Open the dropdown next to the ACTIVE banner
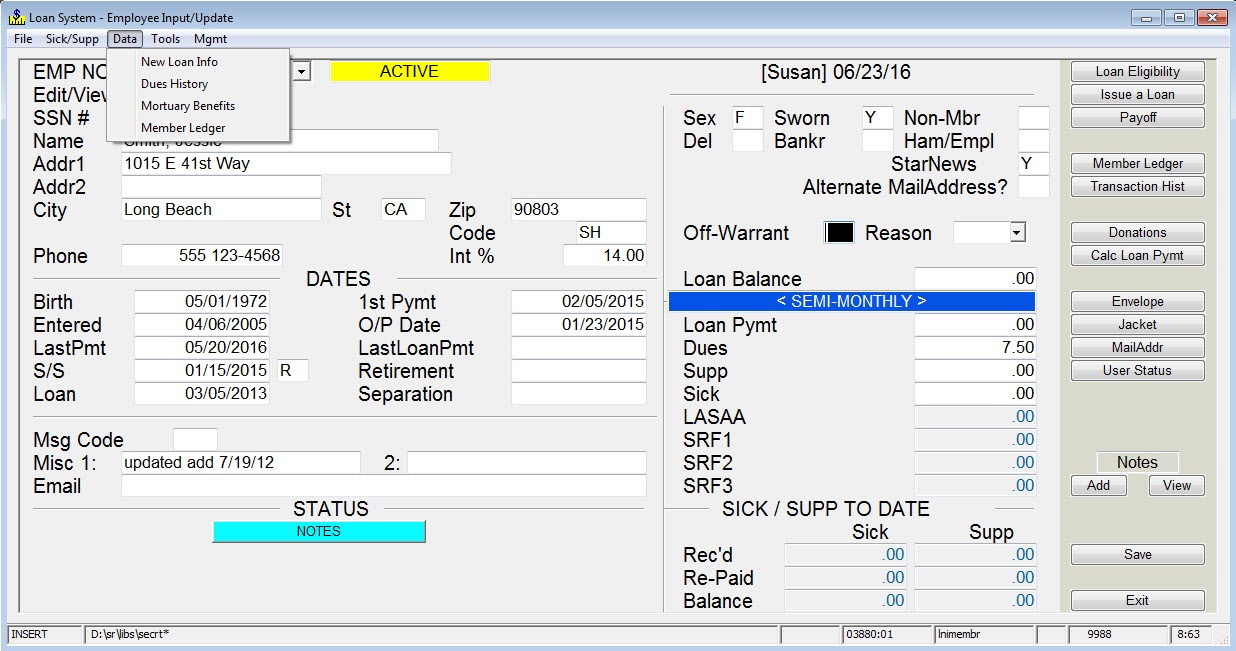This screenshot has height=651, width=1236. 302,71
